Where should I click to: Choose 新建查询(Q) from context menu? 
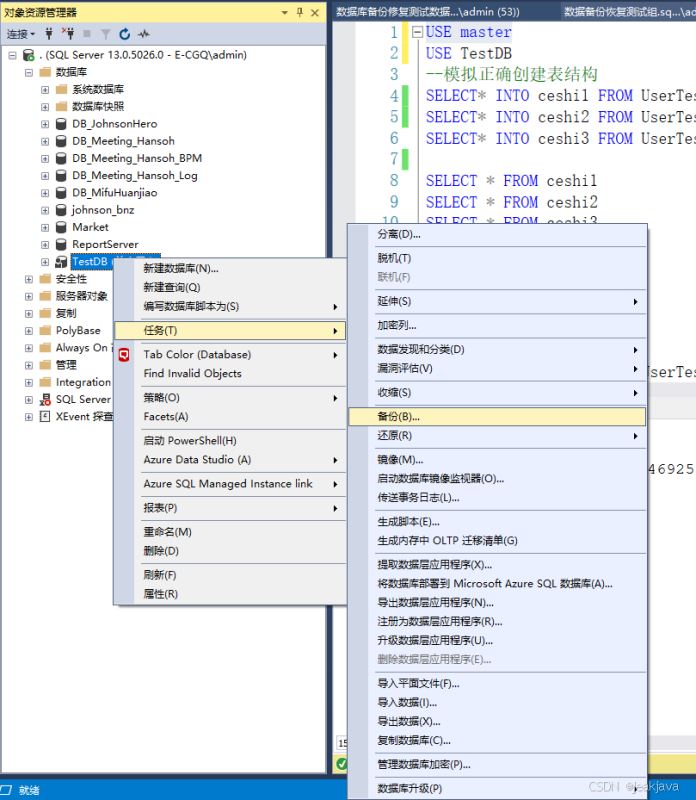pos(231,288)
